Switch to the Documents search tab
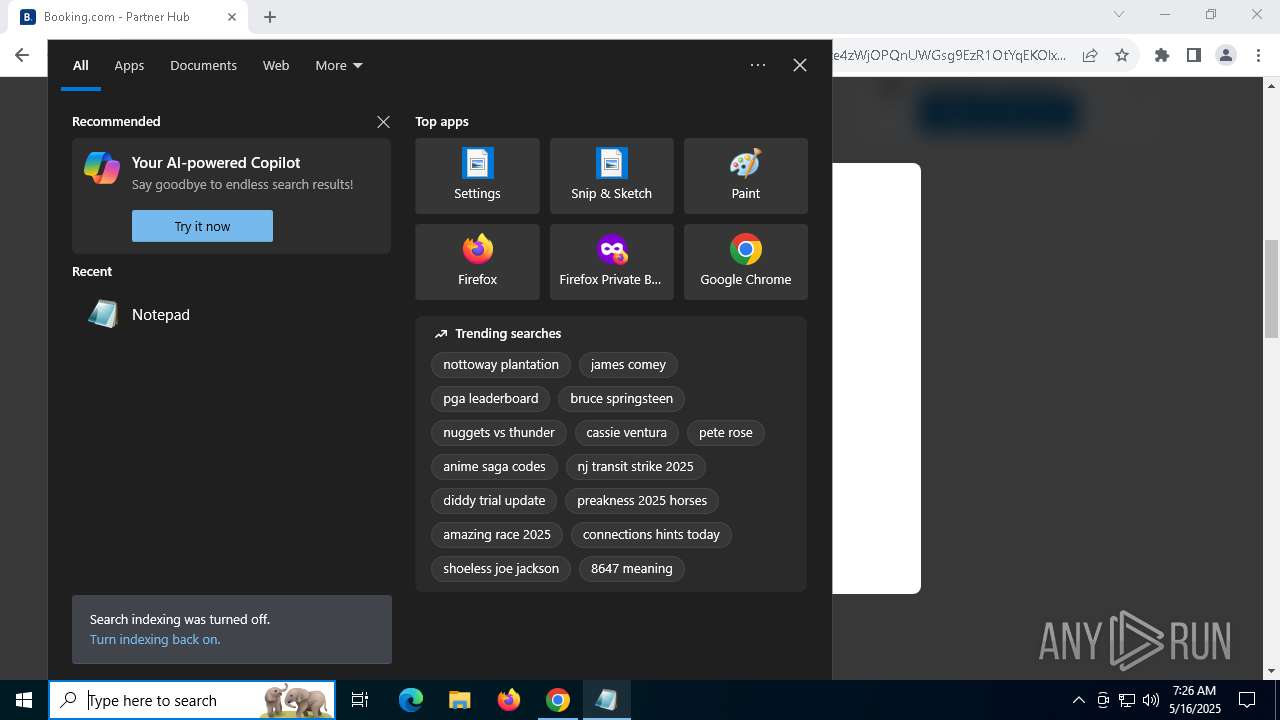 [203, 65]
